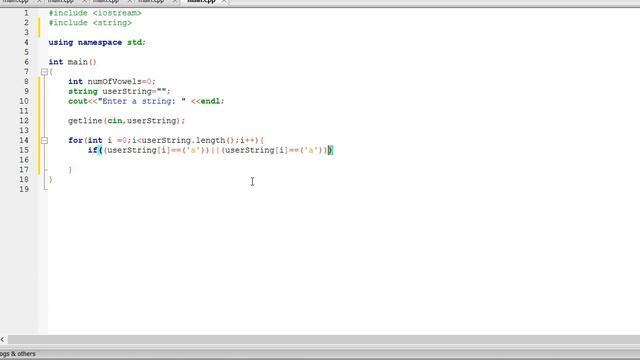Viewport: 640px width, 360px height.
Task: Click 'getline(cin,userString);' statement
Action: point(127,121)
